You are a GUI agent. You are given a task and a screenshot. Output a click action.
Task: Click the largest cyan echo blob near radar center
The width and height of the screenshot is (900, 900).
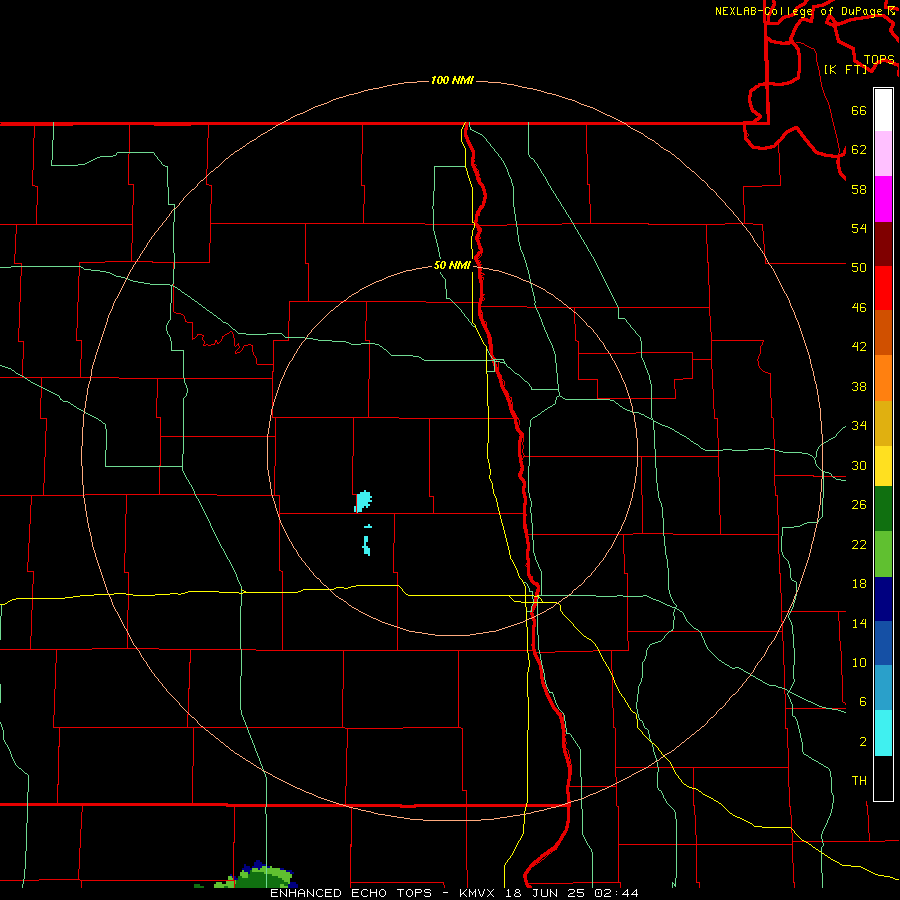tap(363, 501)
